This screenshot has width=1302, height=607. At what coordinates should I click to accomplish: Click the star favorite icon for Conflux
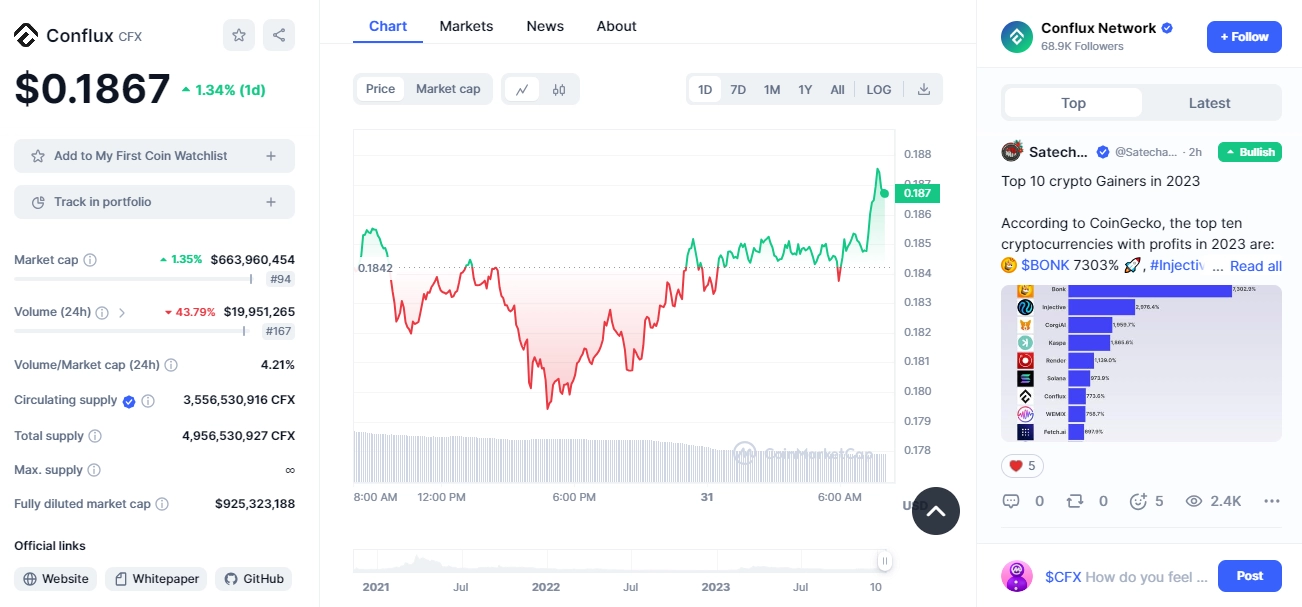tap(239, 36)
